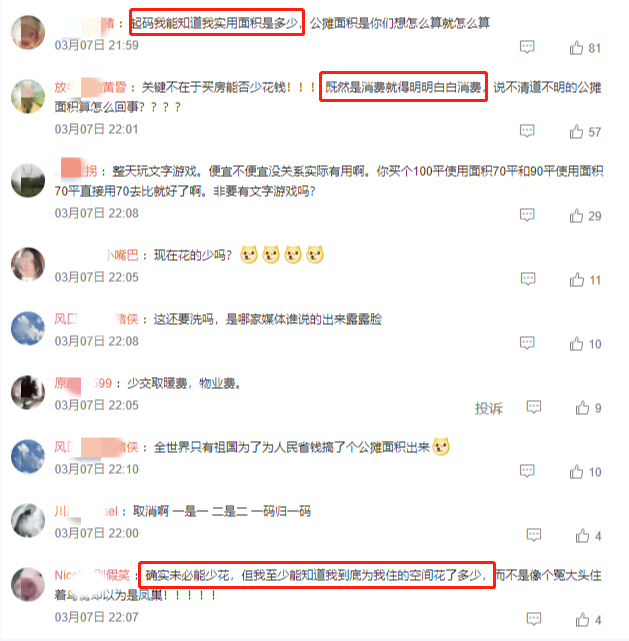This screenshot has width=629, height=641.
Task: Open reply on the 22:01 comment
Action: [527, 131]
